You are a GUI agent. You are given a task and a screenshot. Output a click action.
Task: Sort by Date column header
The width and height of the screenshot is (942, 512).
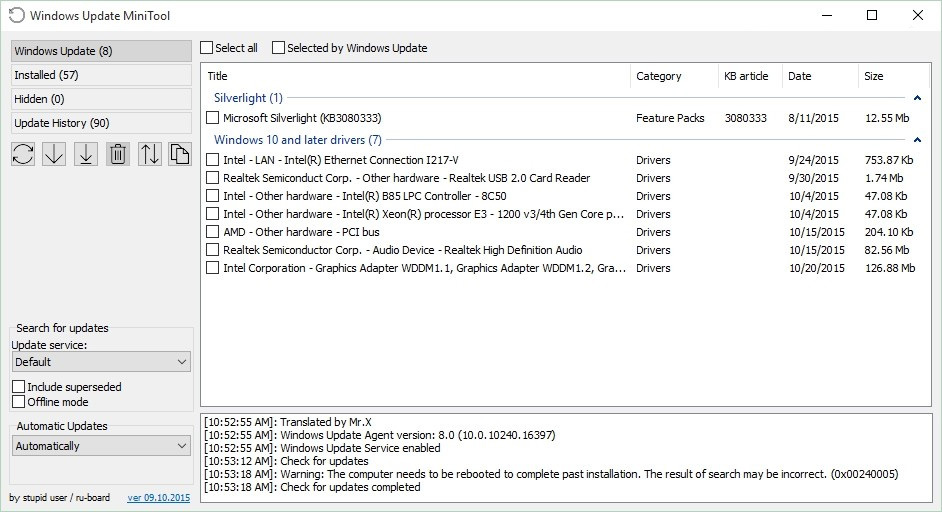click(x=820, y=76)
